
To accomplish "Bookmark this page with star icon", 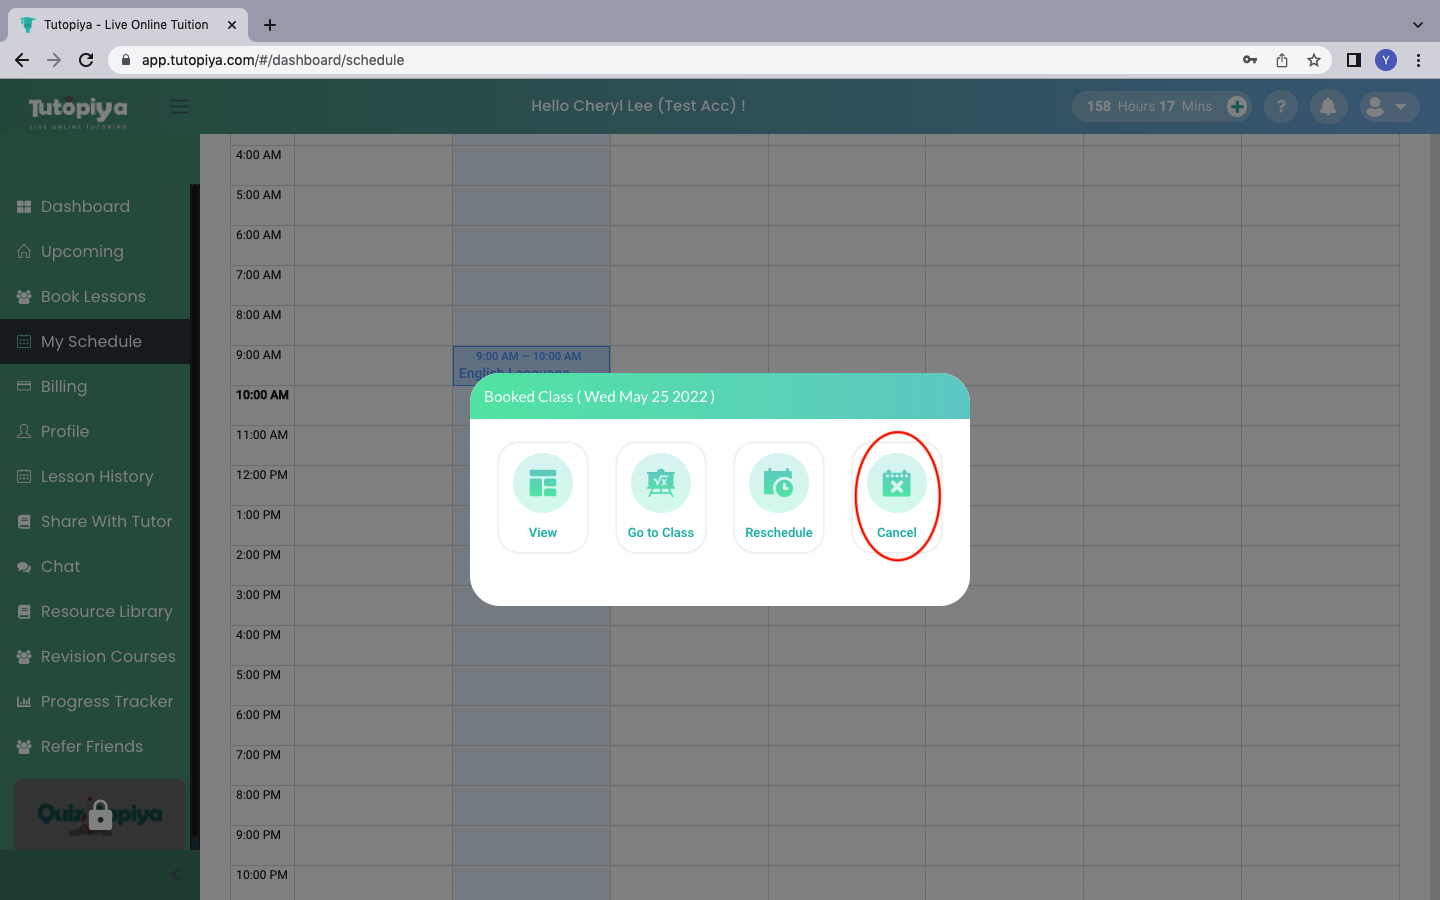I will pos(1314,60).
